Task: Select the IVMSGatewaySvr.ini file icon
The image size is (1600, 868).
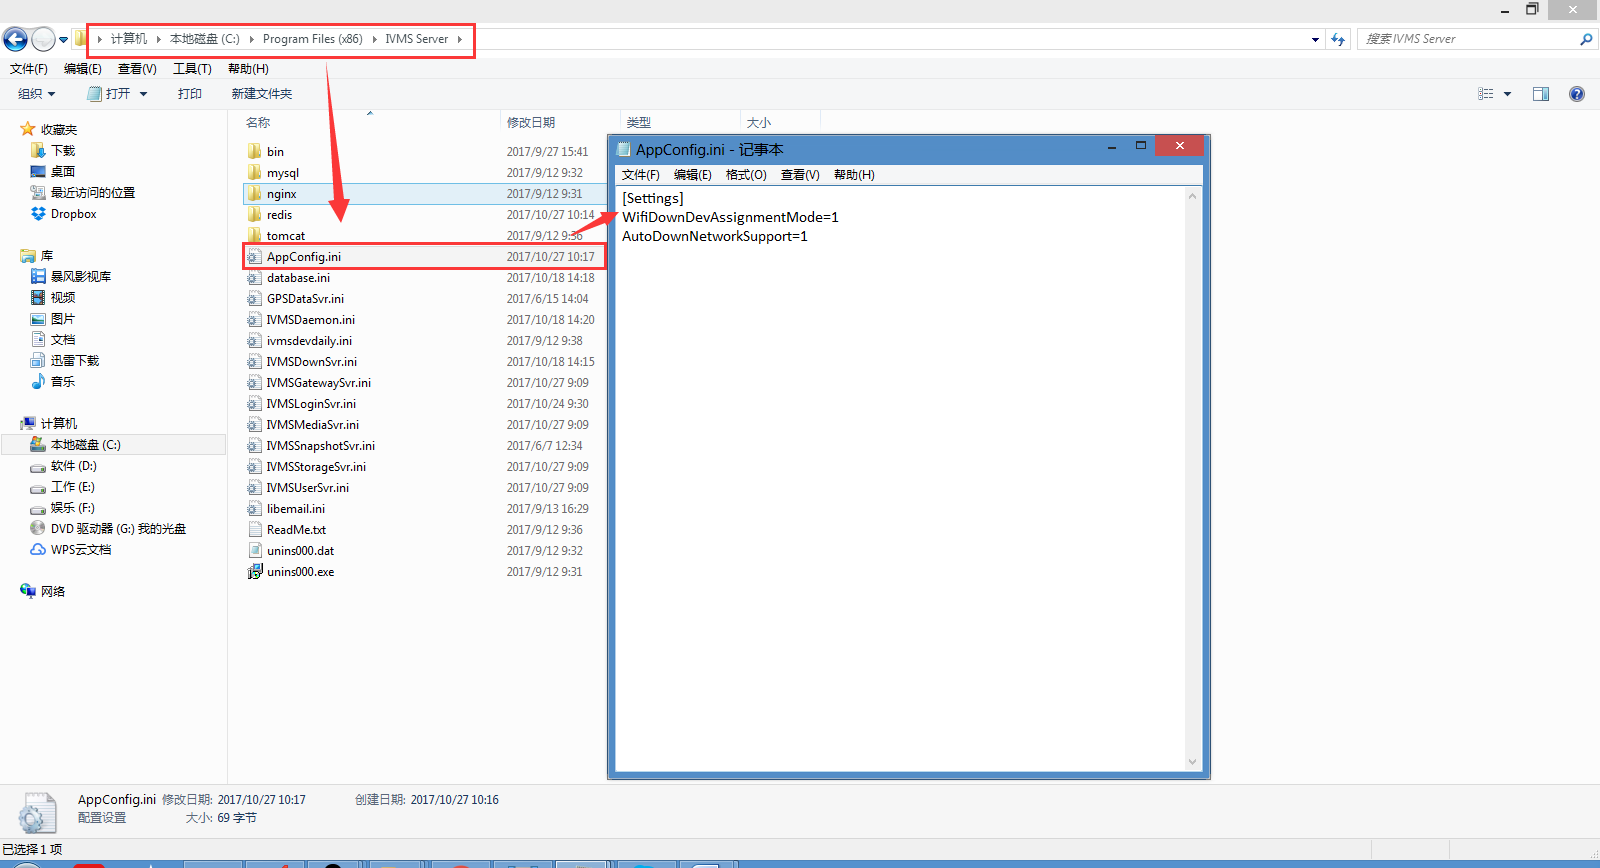Action: pyautogui.click(x=254, y=383)
